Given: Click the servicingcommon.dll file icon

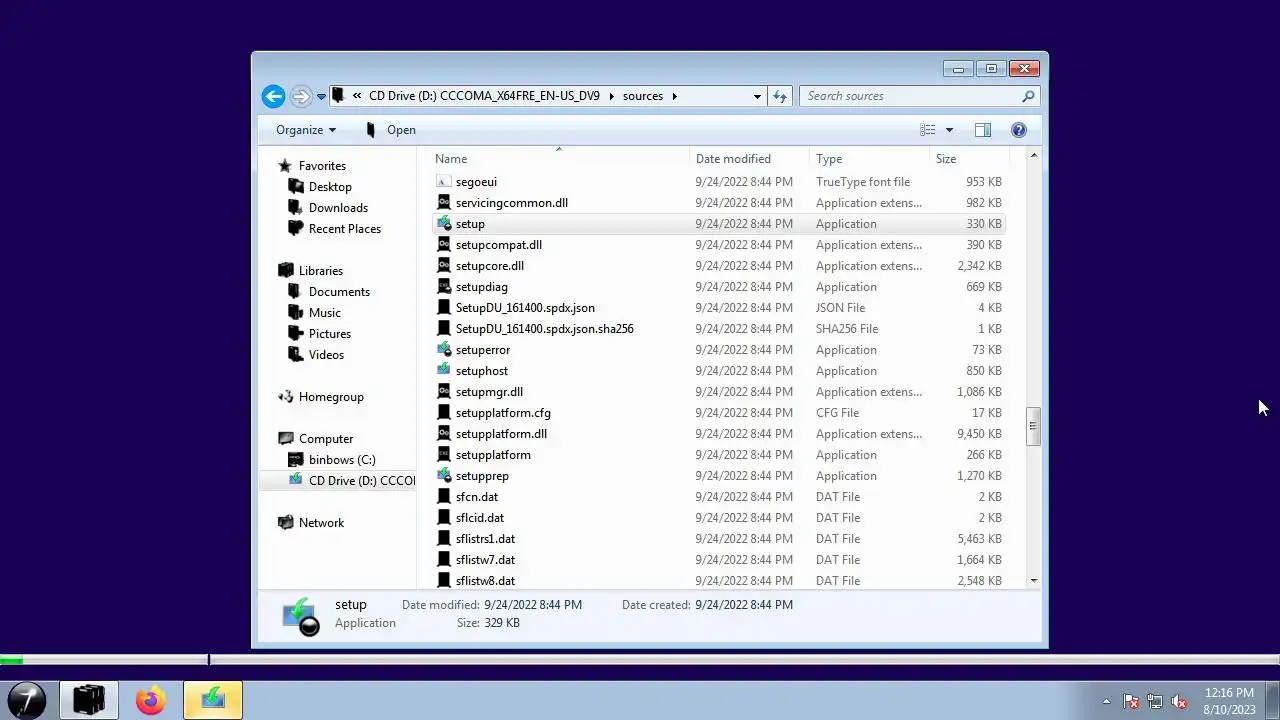Looking at the screenshot, I should point(445,203).
